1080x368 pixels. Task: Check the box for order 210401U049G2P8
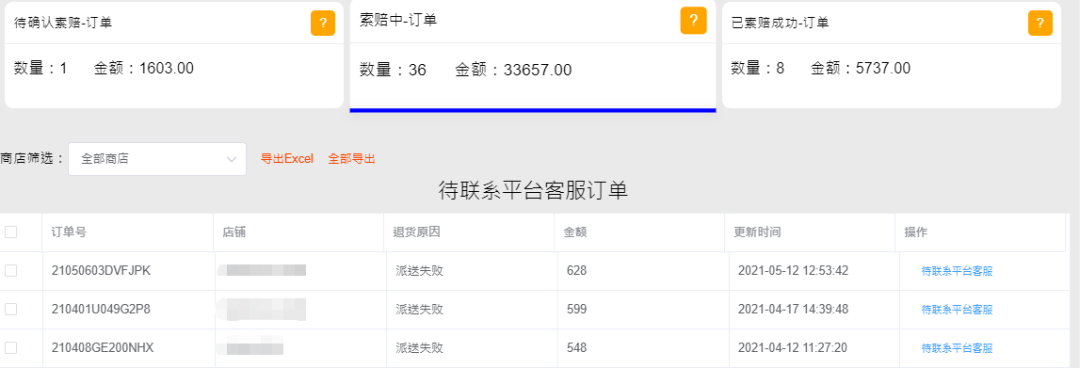11,309
